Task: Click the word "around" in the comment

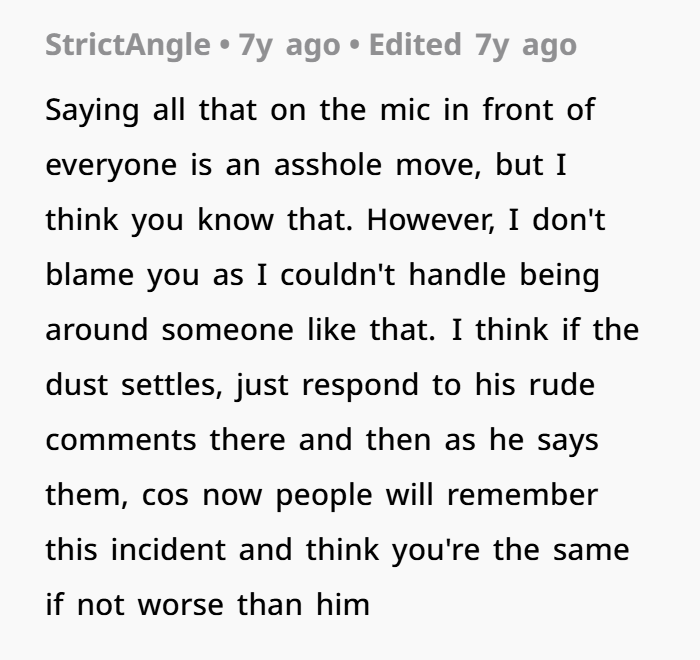Action: (x=92, y=329)
